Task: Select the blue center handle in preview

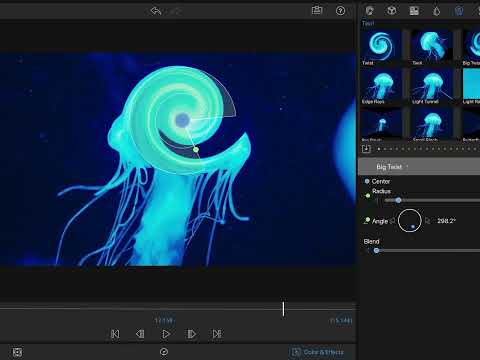Action: pyautogui.click(x=182, y=120)
